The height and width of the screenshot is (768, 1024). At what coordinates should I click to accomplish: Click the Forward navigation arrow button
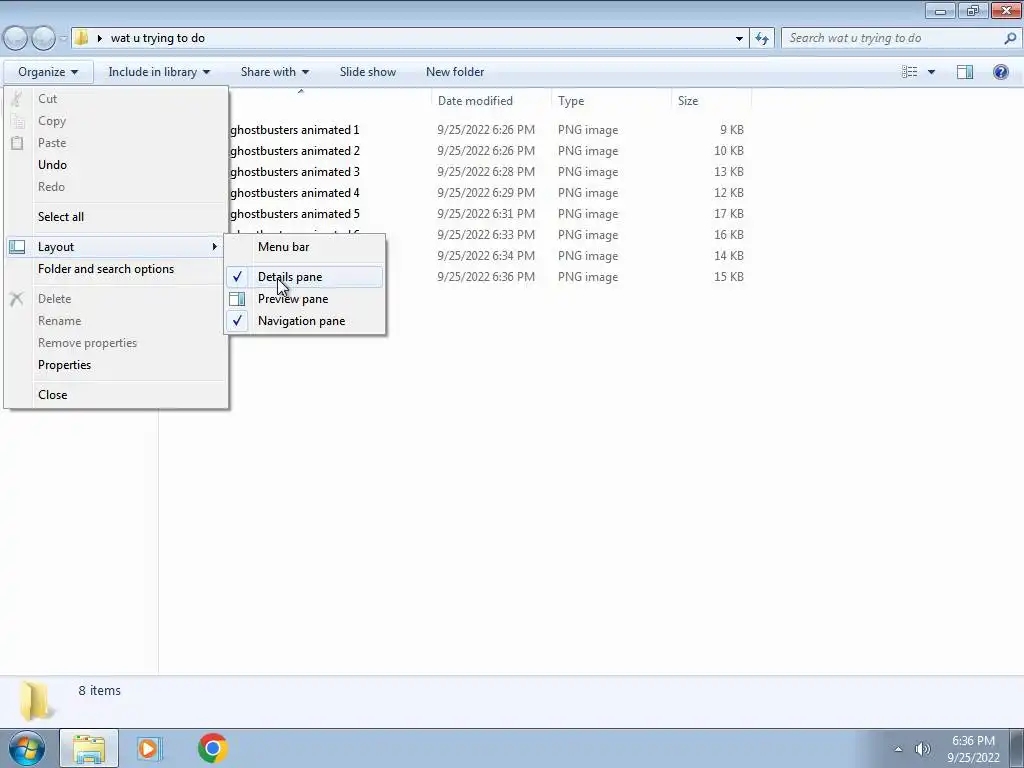tap(43, 39)
